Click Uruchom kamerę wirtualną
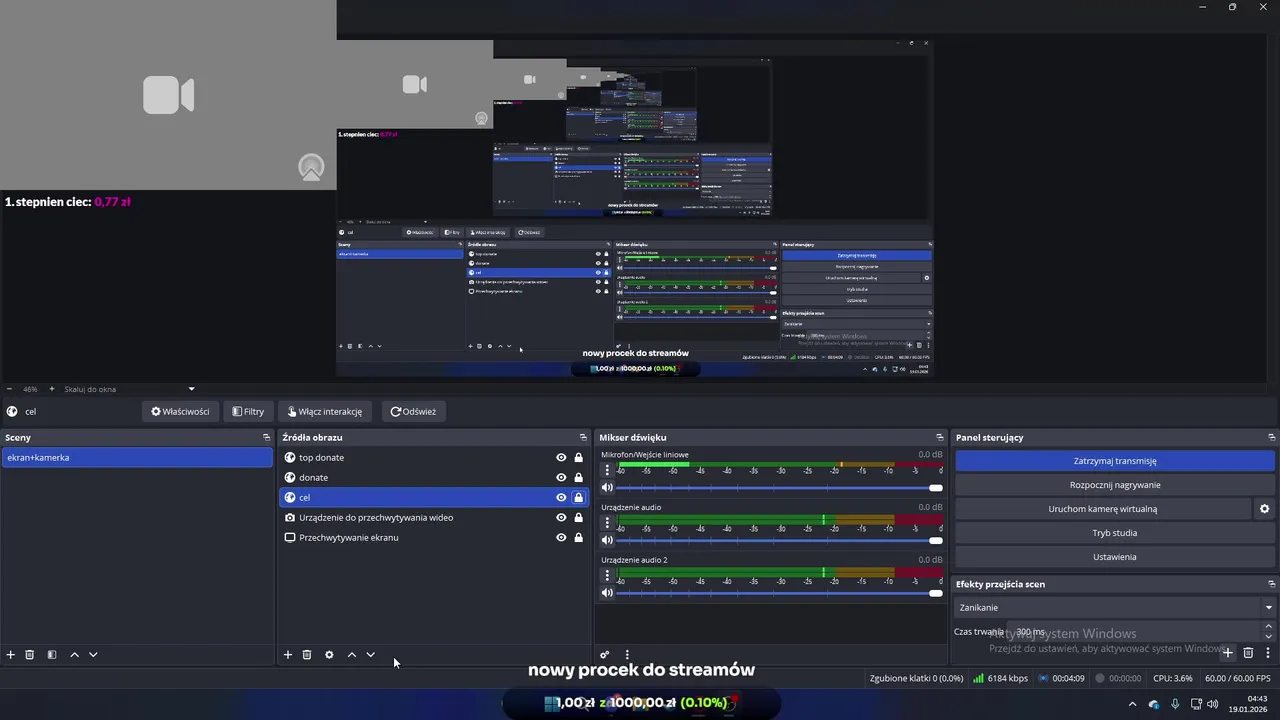This screenshot has height=720, width=1280. pos(1103,509)
